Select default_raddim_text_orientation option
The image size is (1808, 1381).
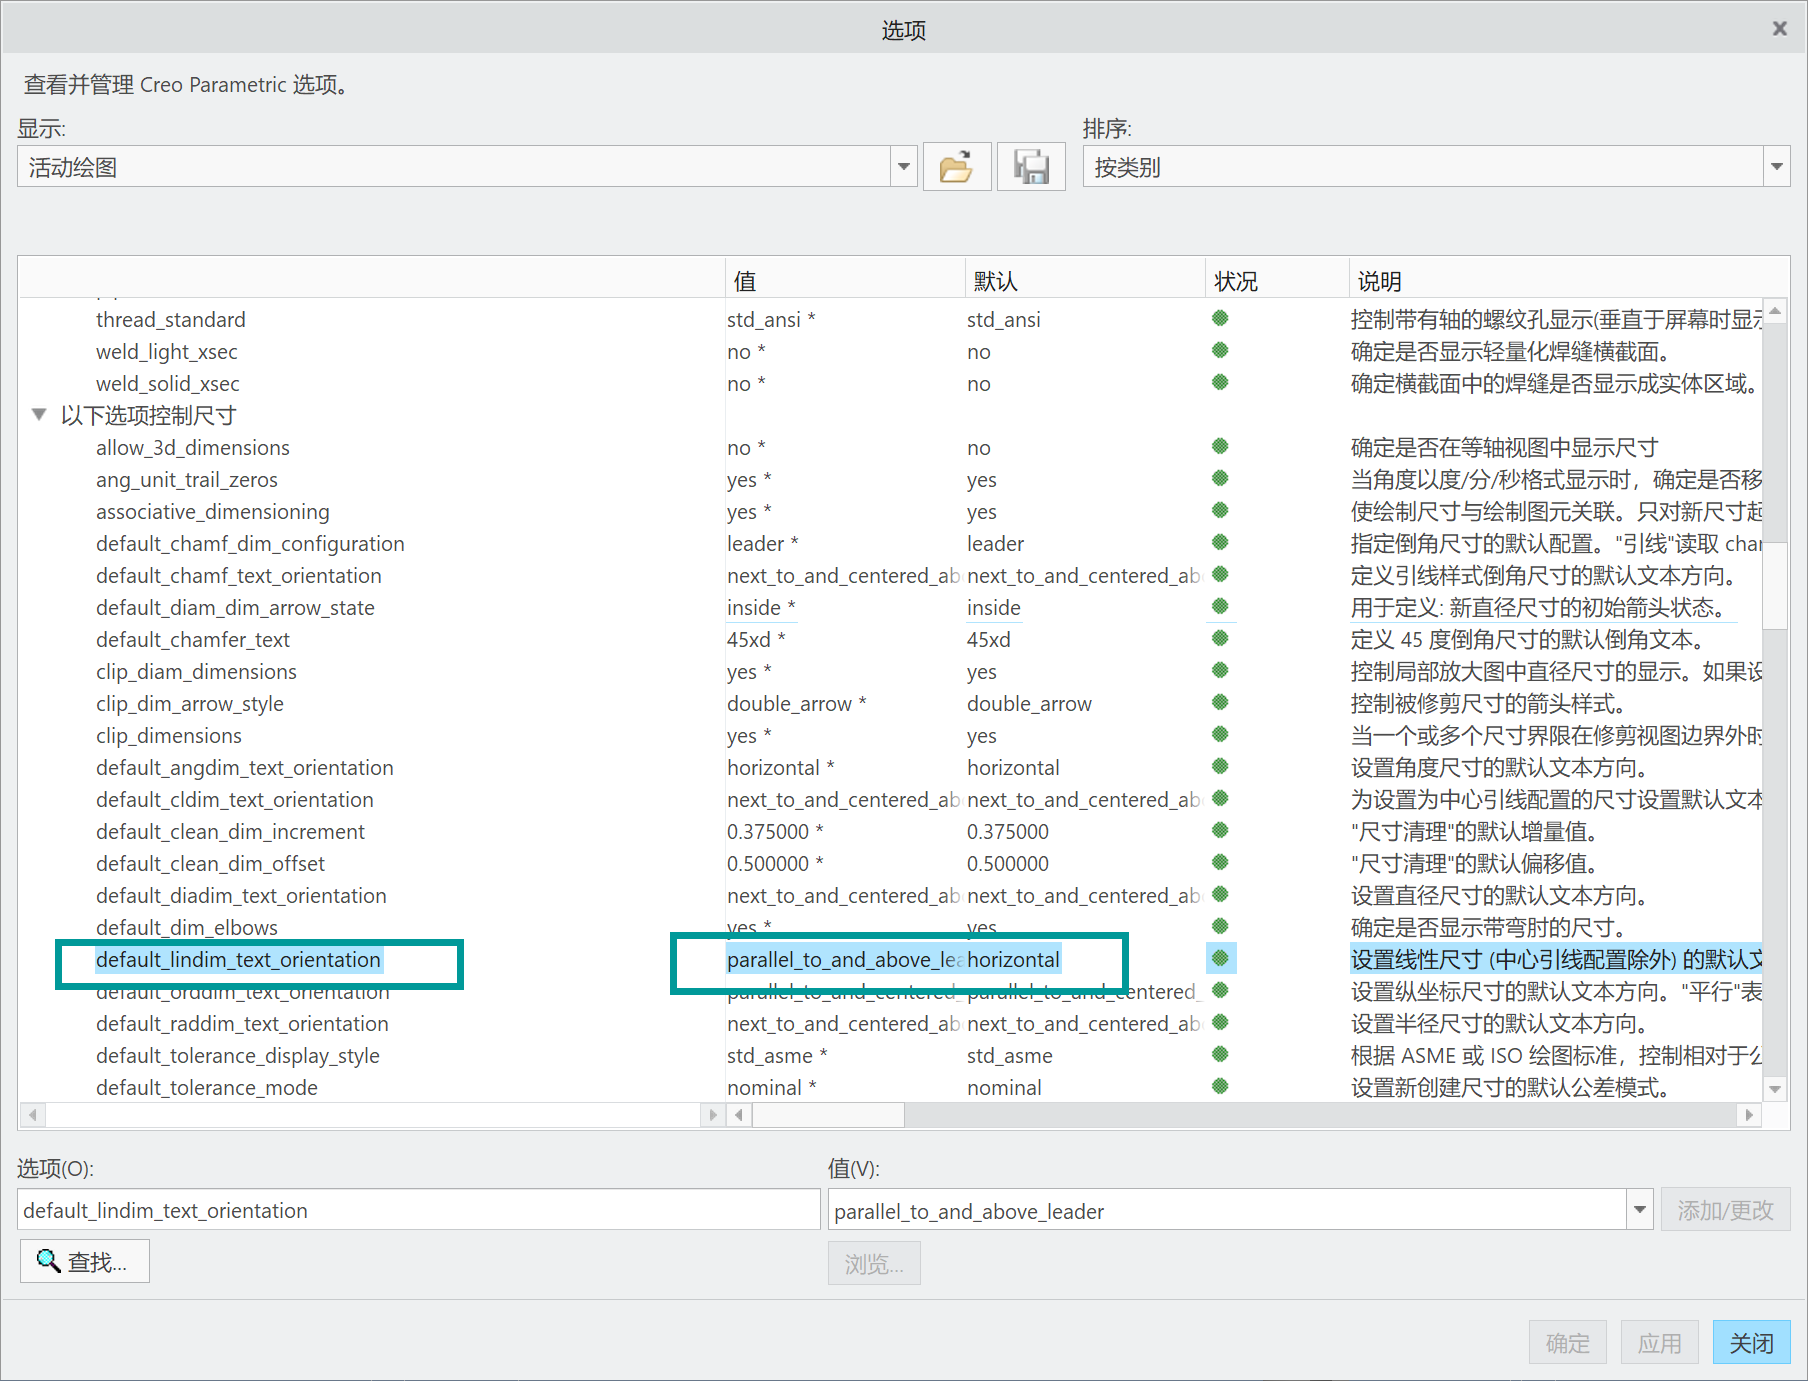(x=242, y=1023)
